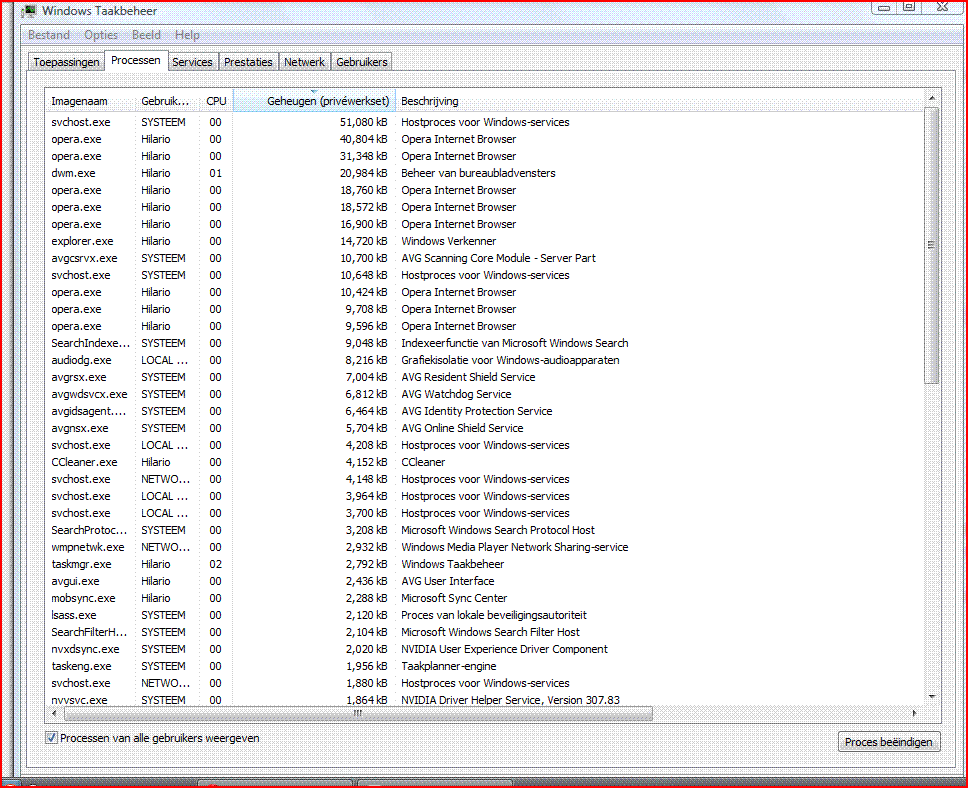Select the nvxdsync.exe process row

pos(484,649)
